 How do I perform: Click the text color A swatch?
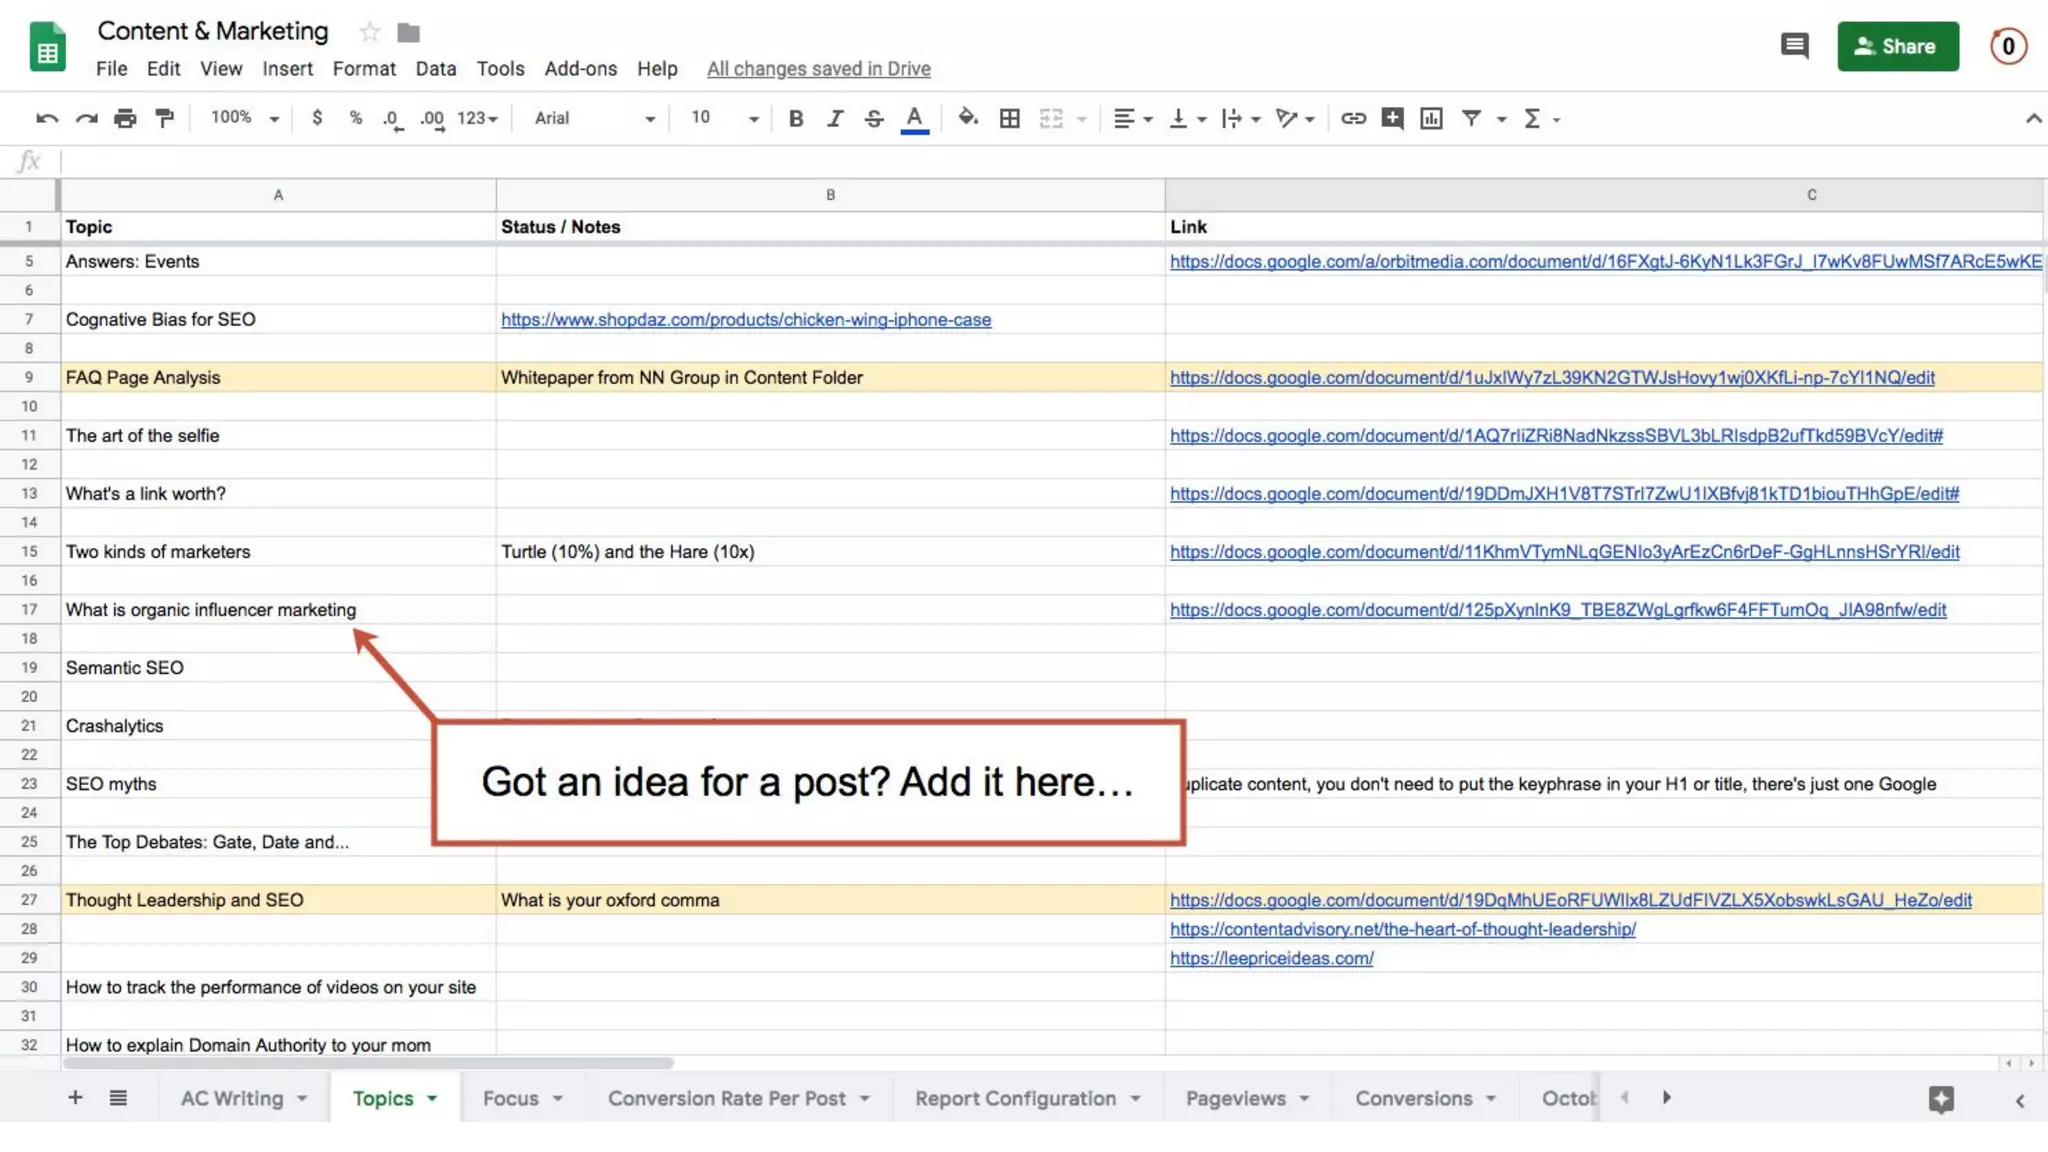(914, 119)
